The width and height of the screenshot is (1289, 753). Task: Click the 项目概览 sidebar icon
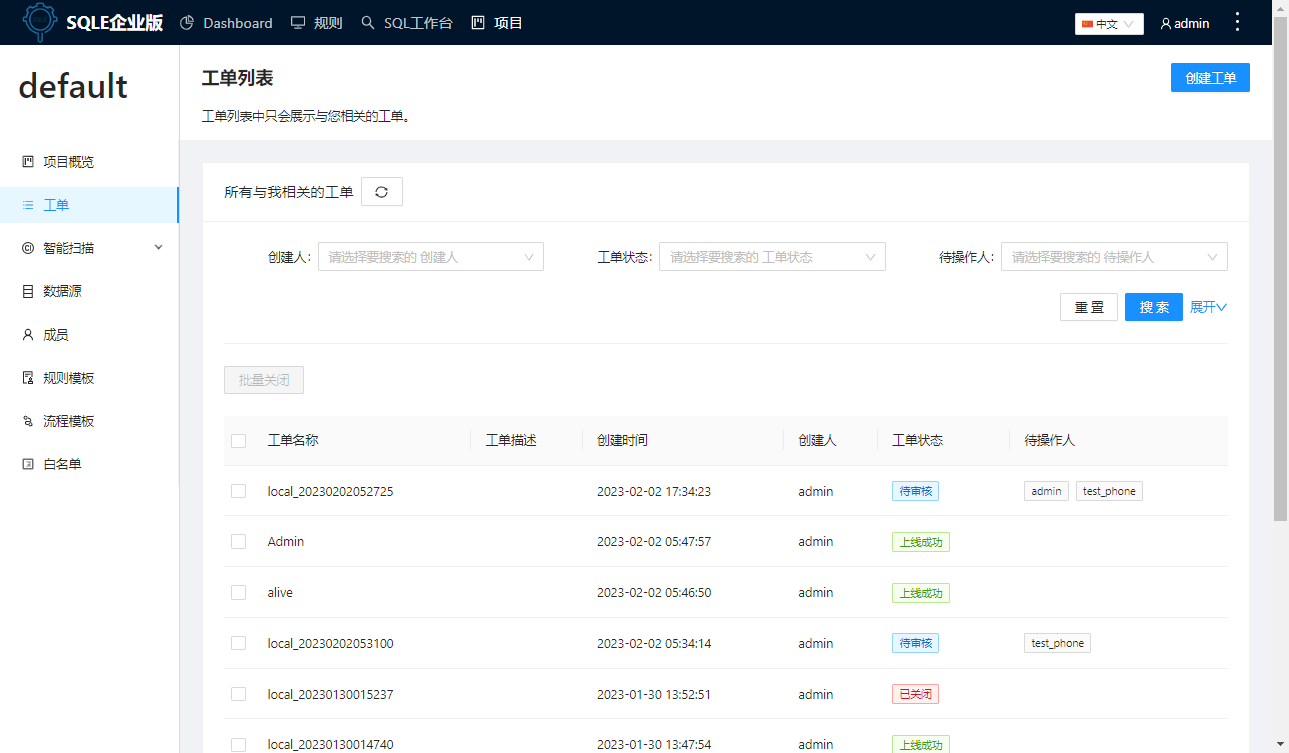pyautogui.click(x=28, y=161)
